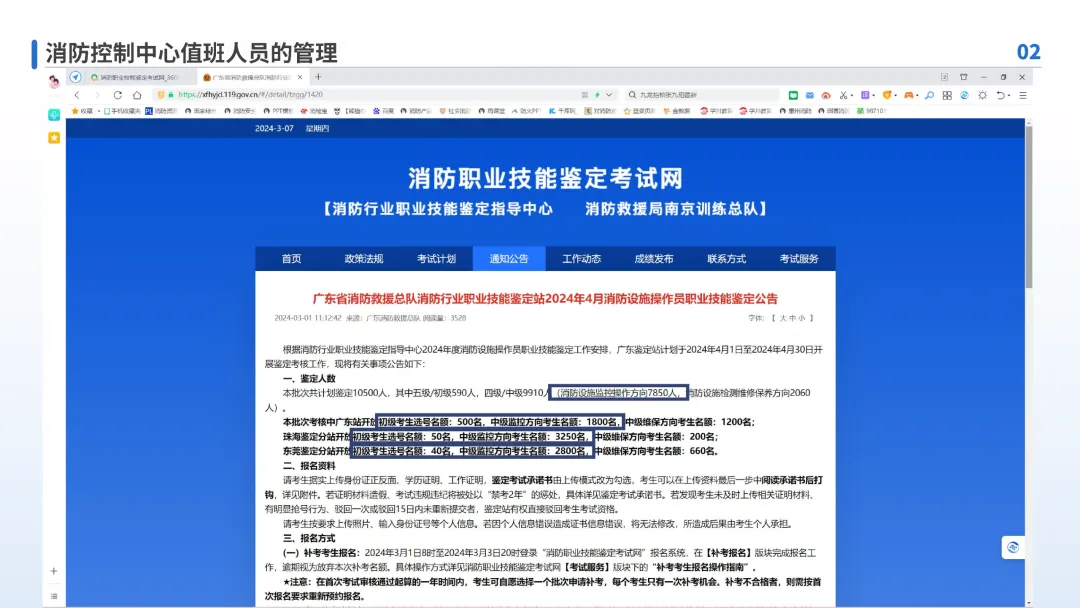
Task: Open the blue mail extension icon
Action: click(810, 95)
